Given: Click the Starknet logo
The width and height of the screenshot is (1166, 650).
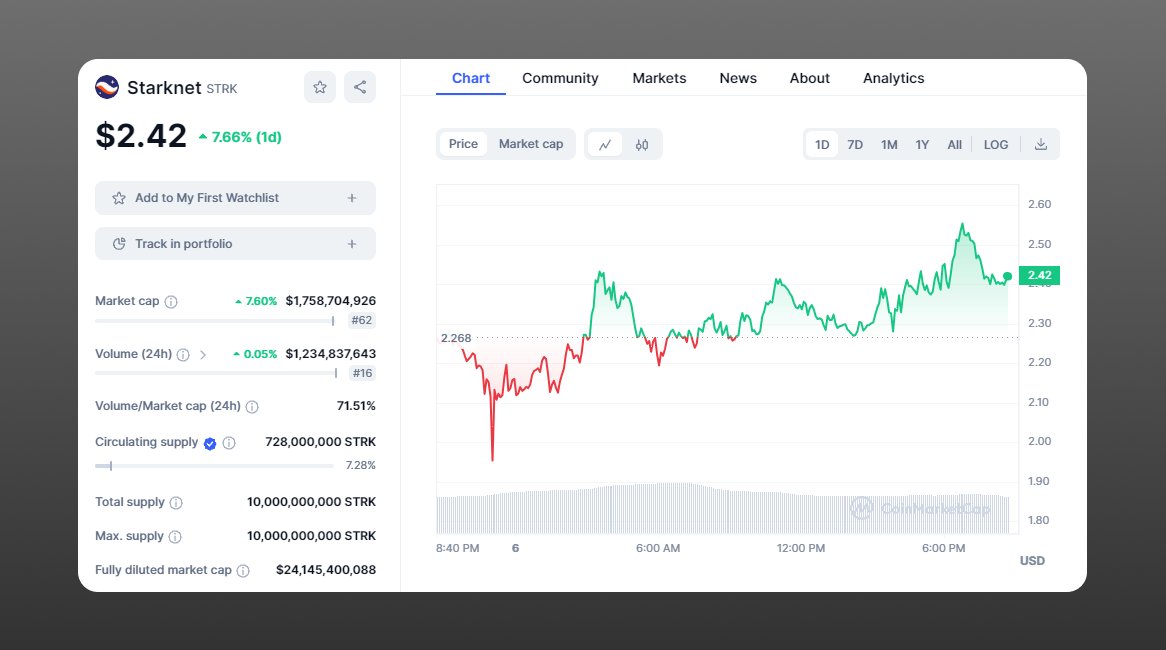Looking at the screenshot, I should (106, 87).
